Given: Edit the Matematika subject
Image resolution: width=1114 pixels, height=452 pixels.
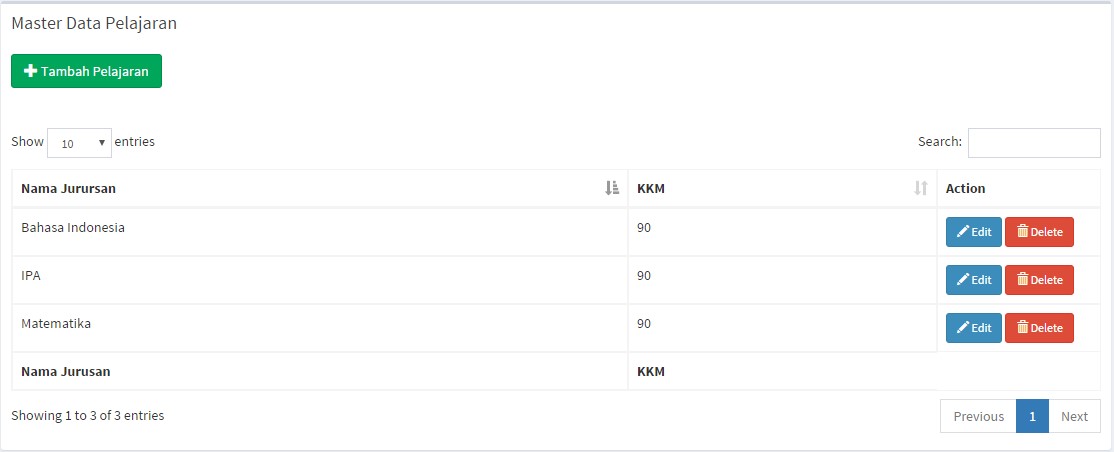Looking at the screenshot, I should [x=973, y=328].
